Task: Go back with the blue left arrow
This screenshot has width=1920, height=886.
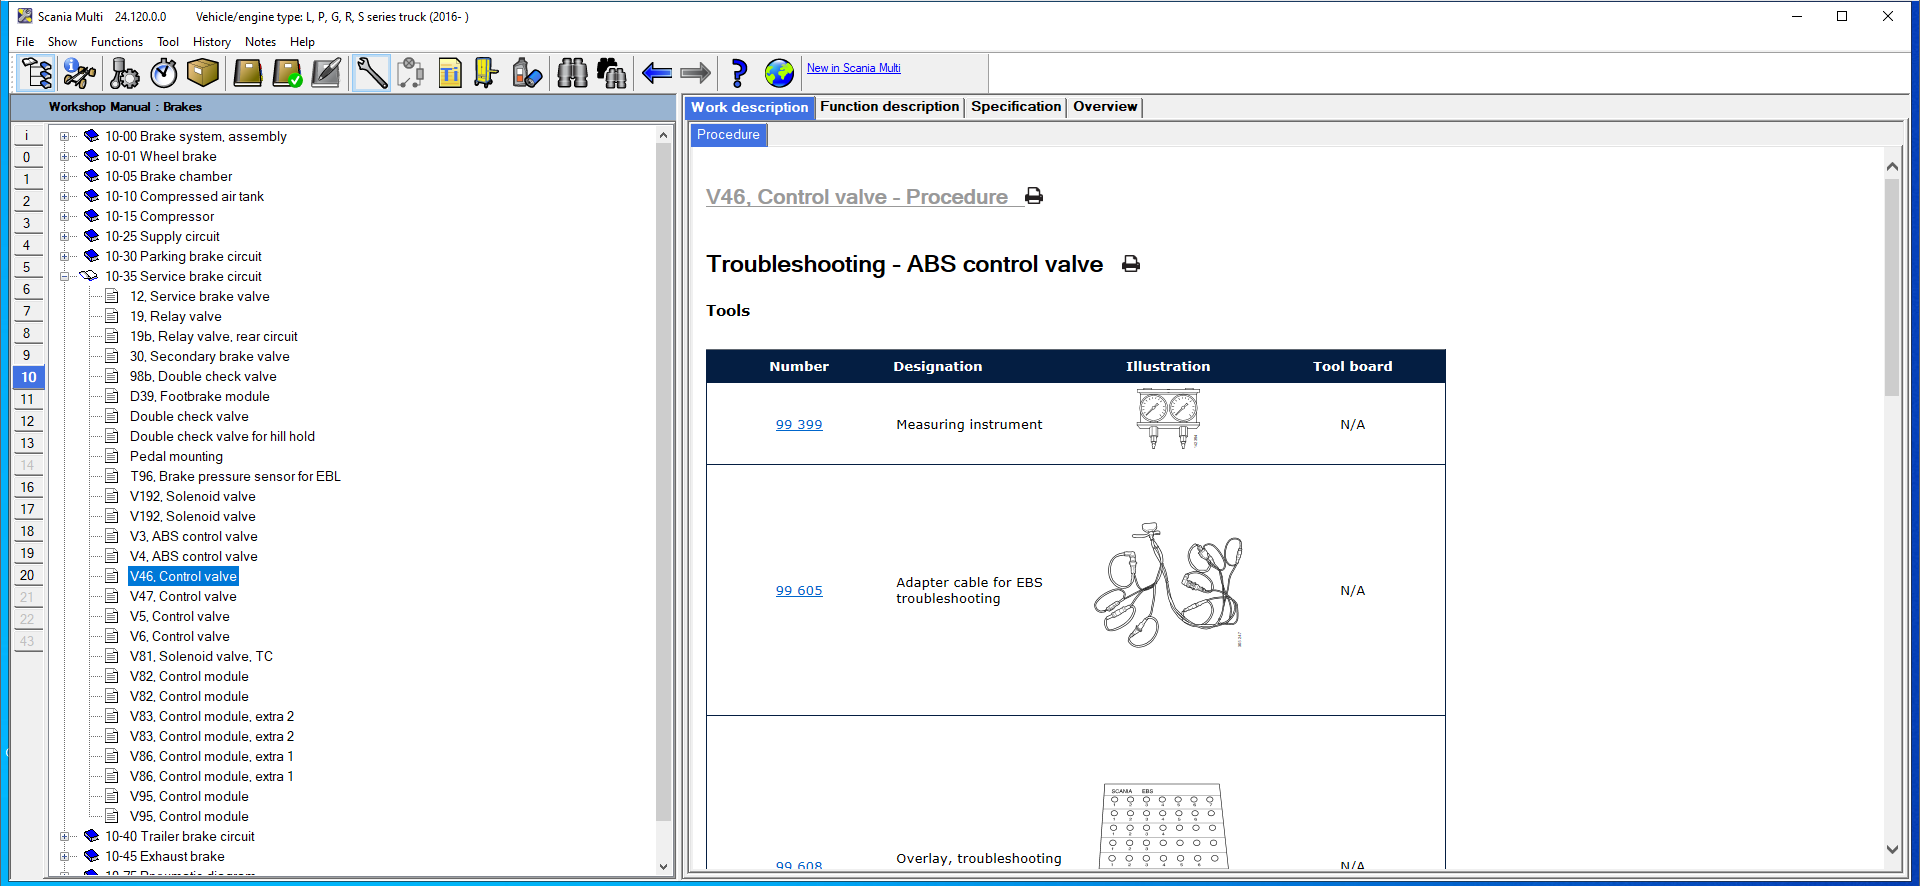Action: [657, 73]
